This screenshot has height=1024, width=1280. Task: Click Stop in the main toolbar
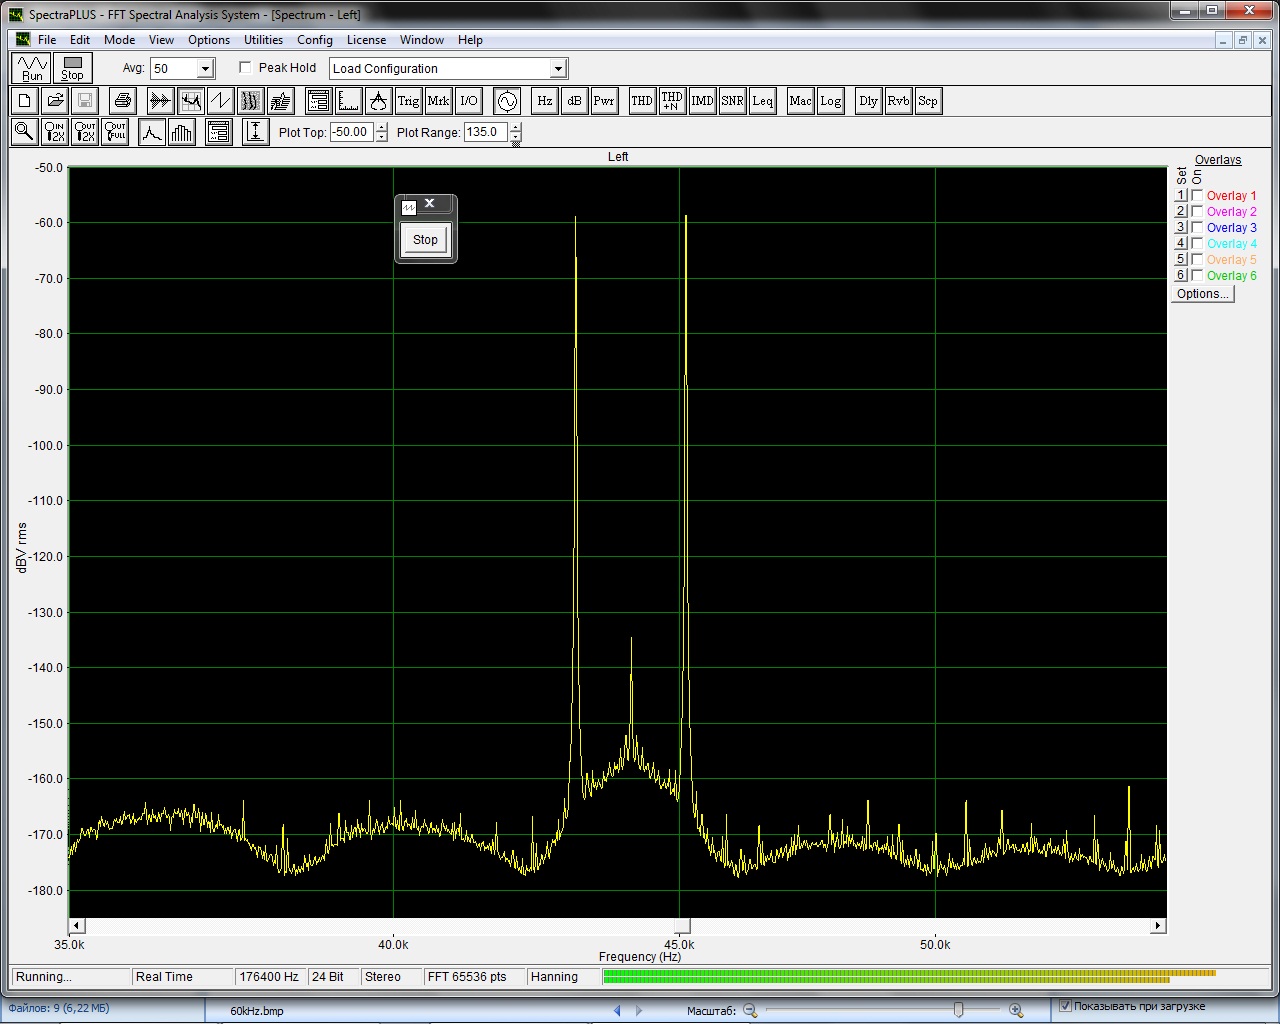click(x=72, y=68)
